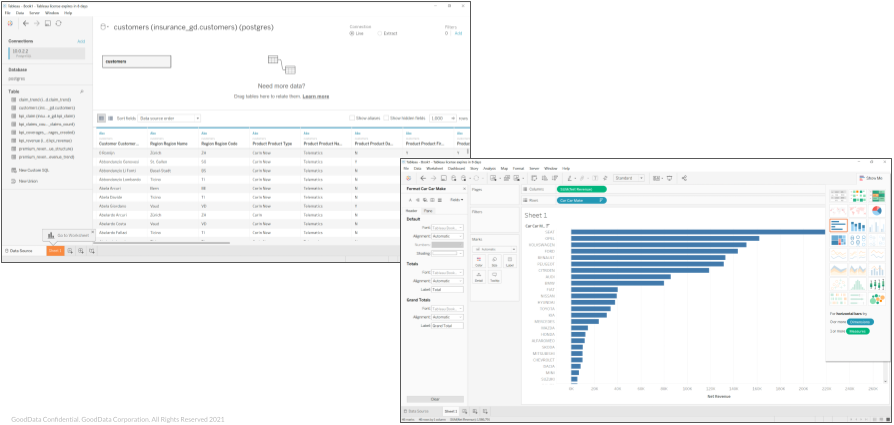Select pie chart in Show Me panel

(877, 211)
